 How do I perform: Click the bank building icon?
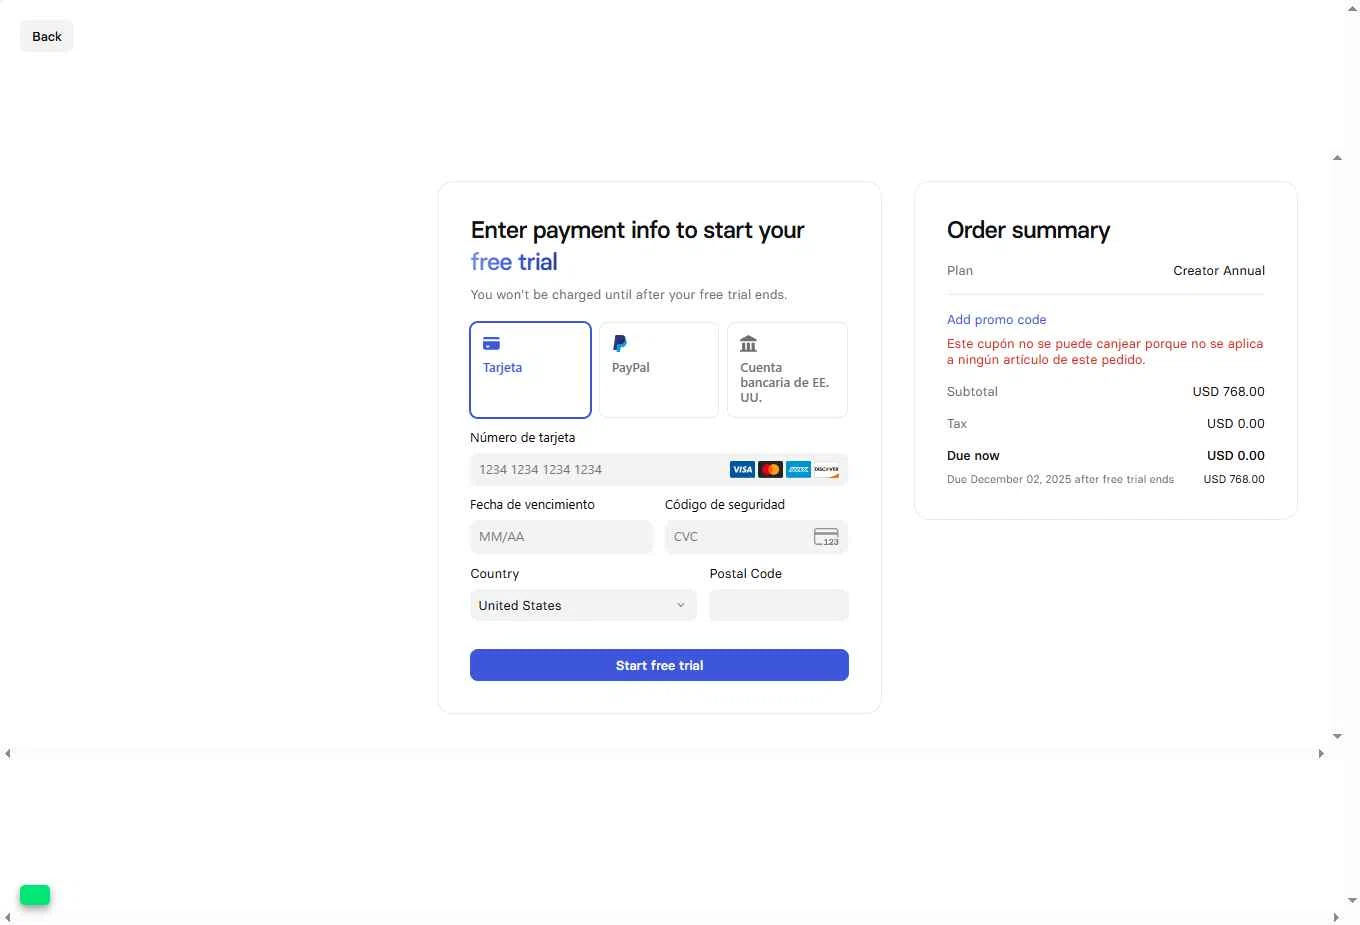click(748, 344)
